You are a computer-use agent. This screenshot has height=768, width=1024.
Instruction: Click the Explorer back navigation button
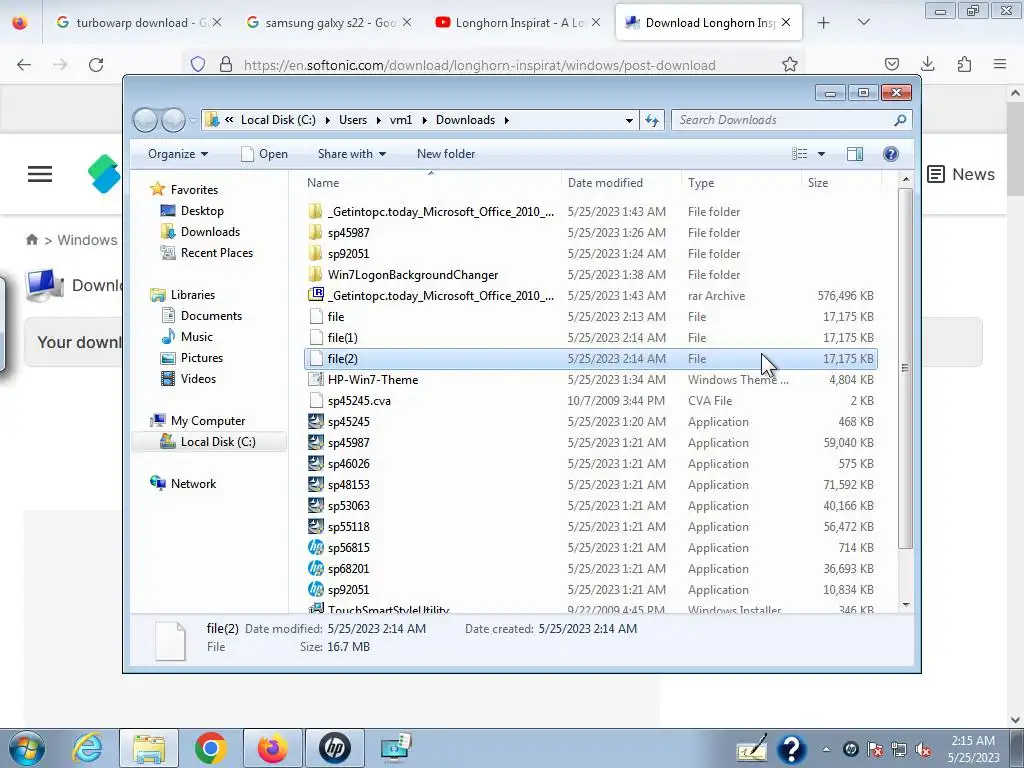coord(145,120)
